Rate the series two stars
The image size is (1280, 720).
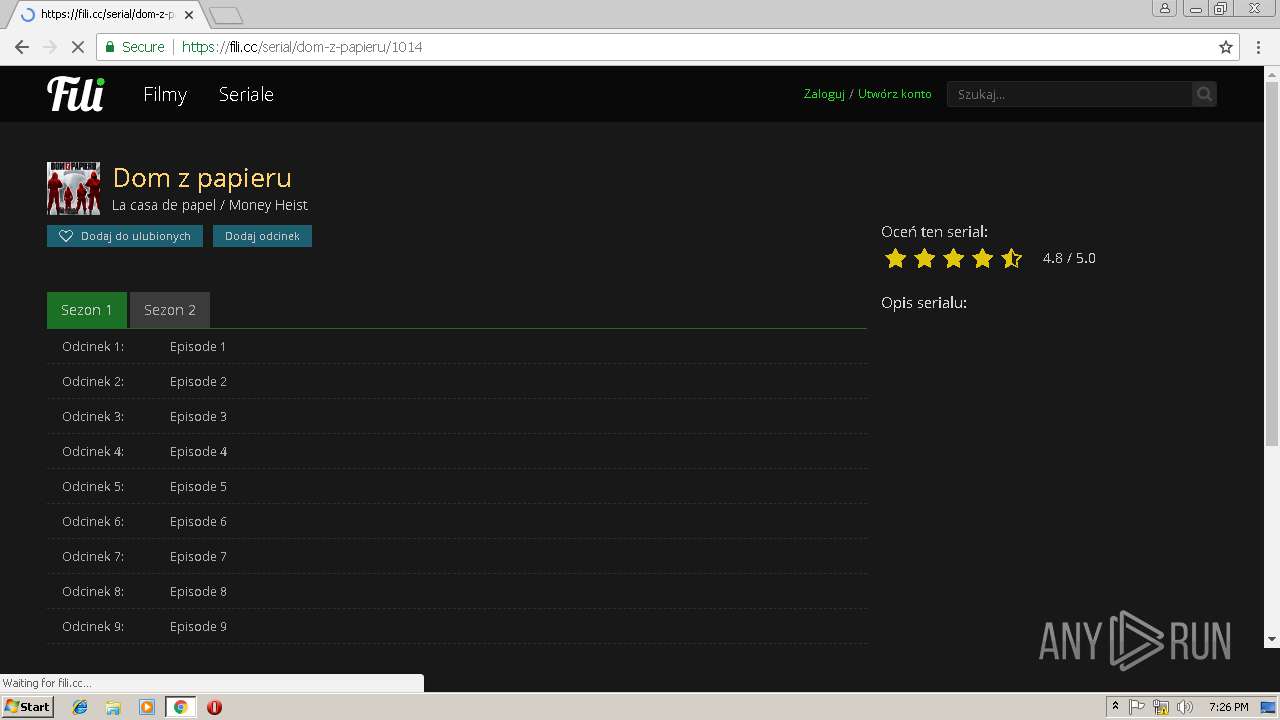click(924, 259)
